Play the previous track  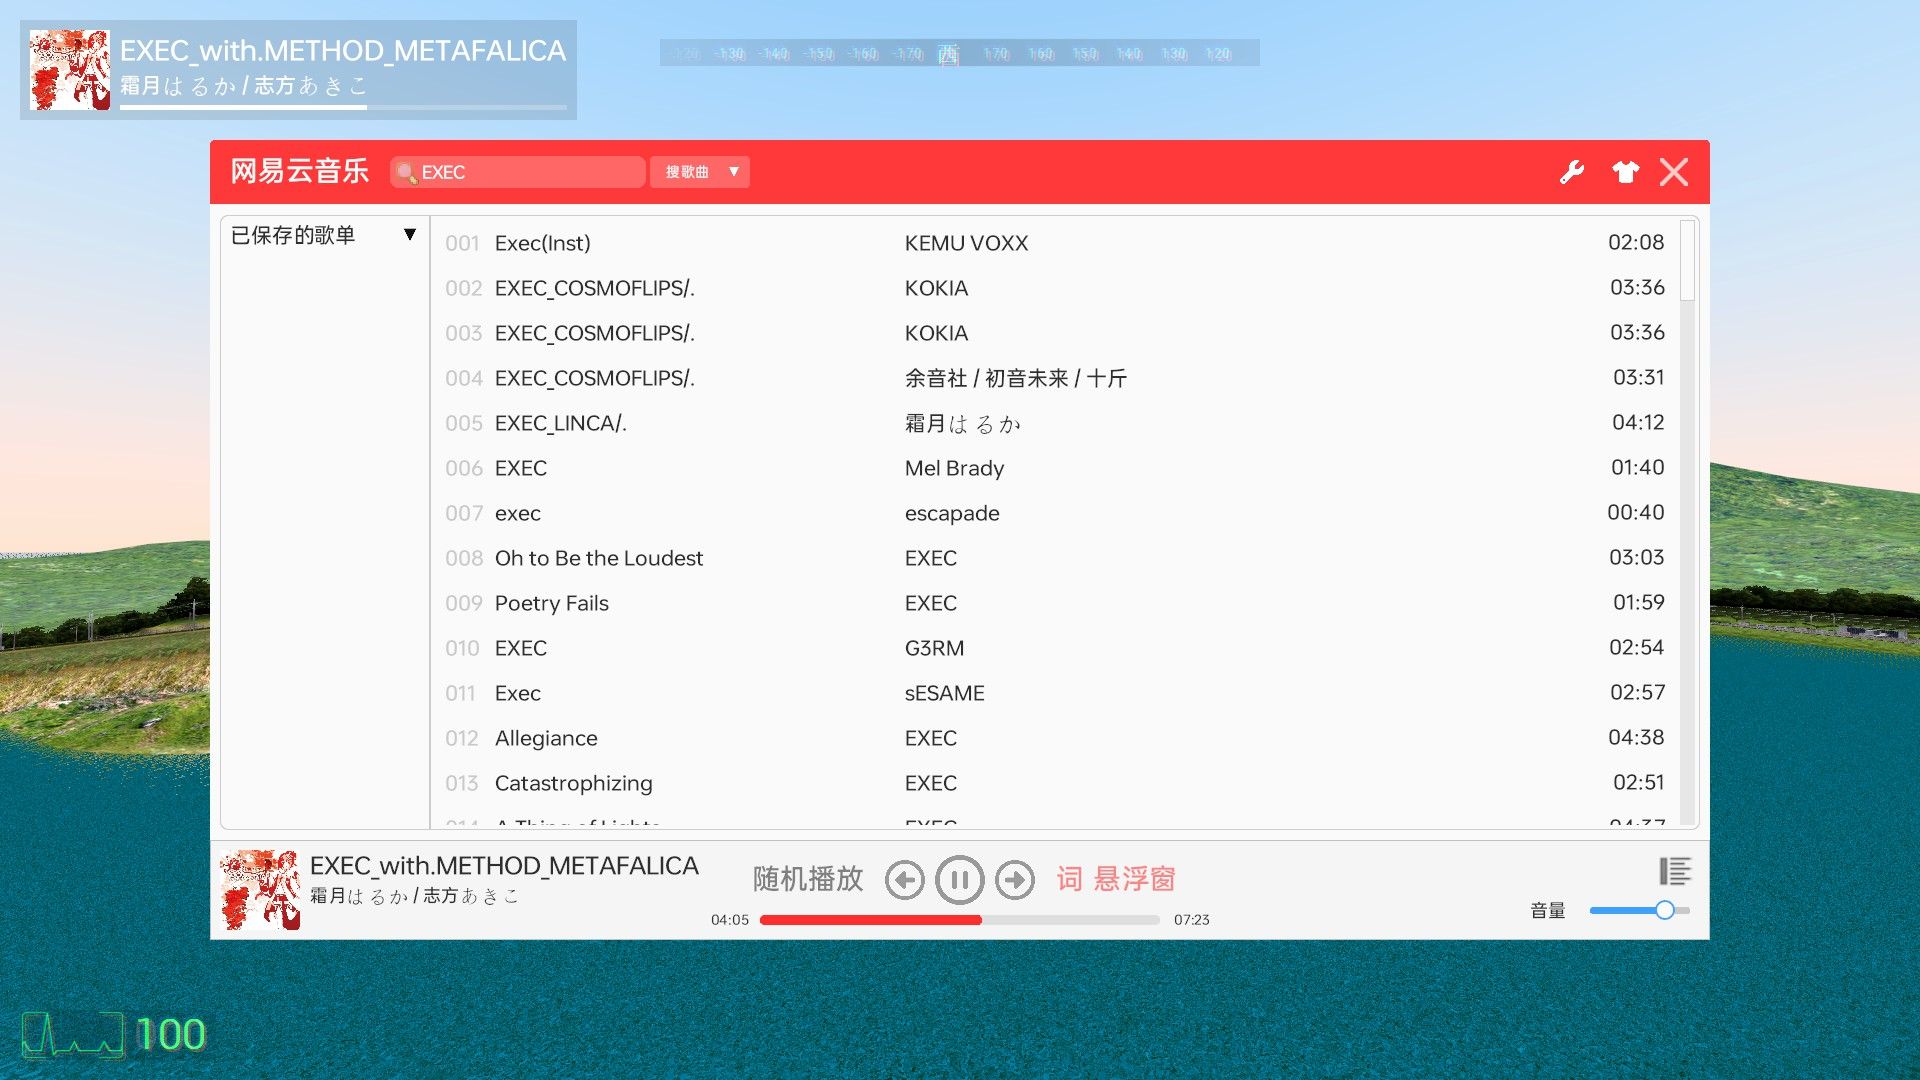[905, 880]
